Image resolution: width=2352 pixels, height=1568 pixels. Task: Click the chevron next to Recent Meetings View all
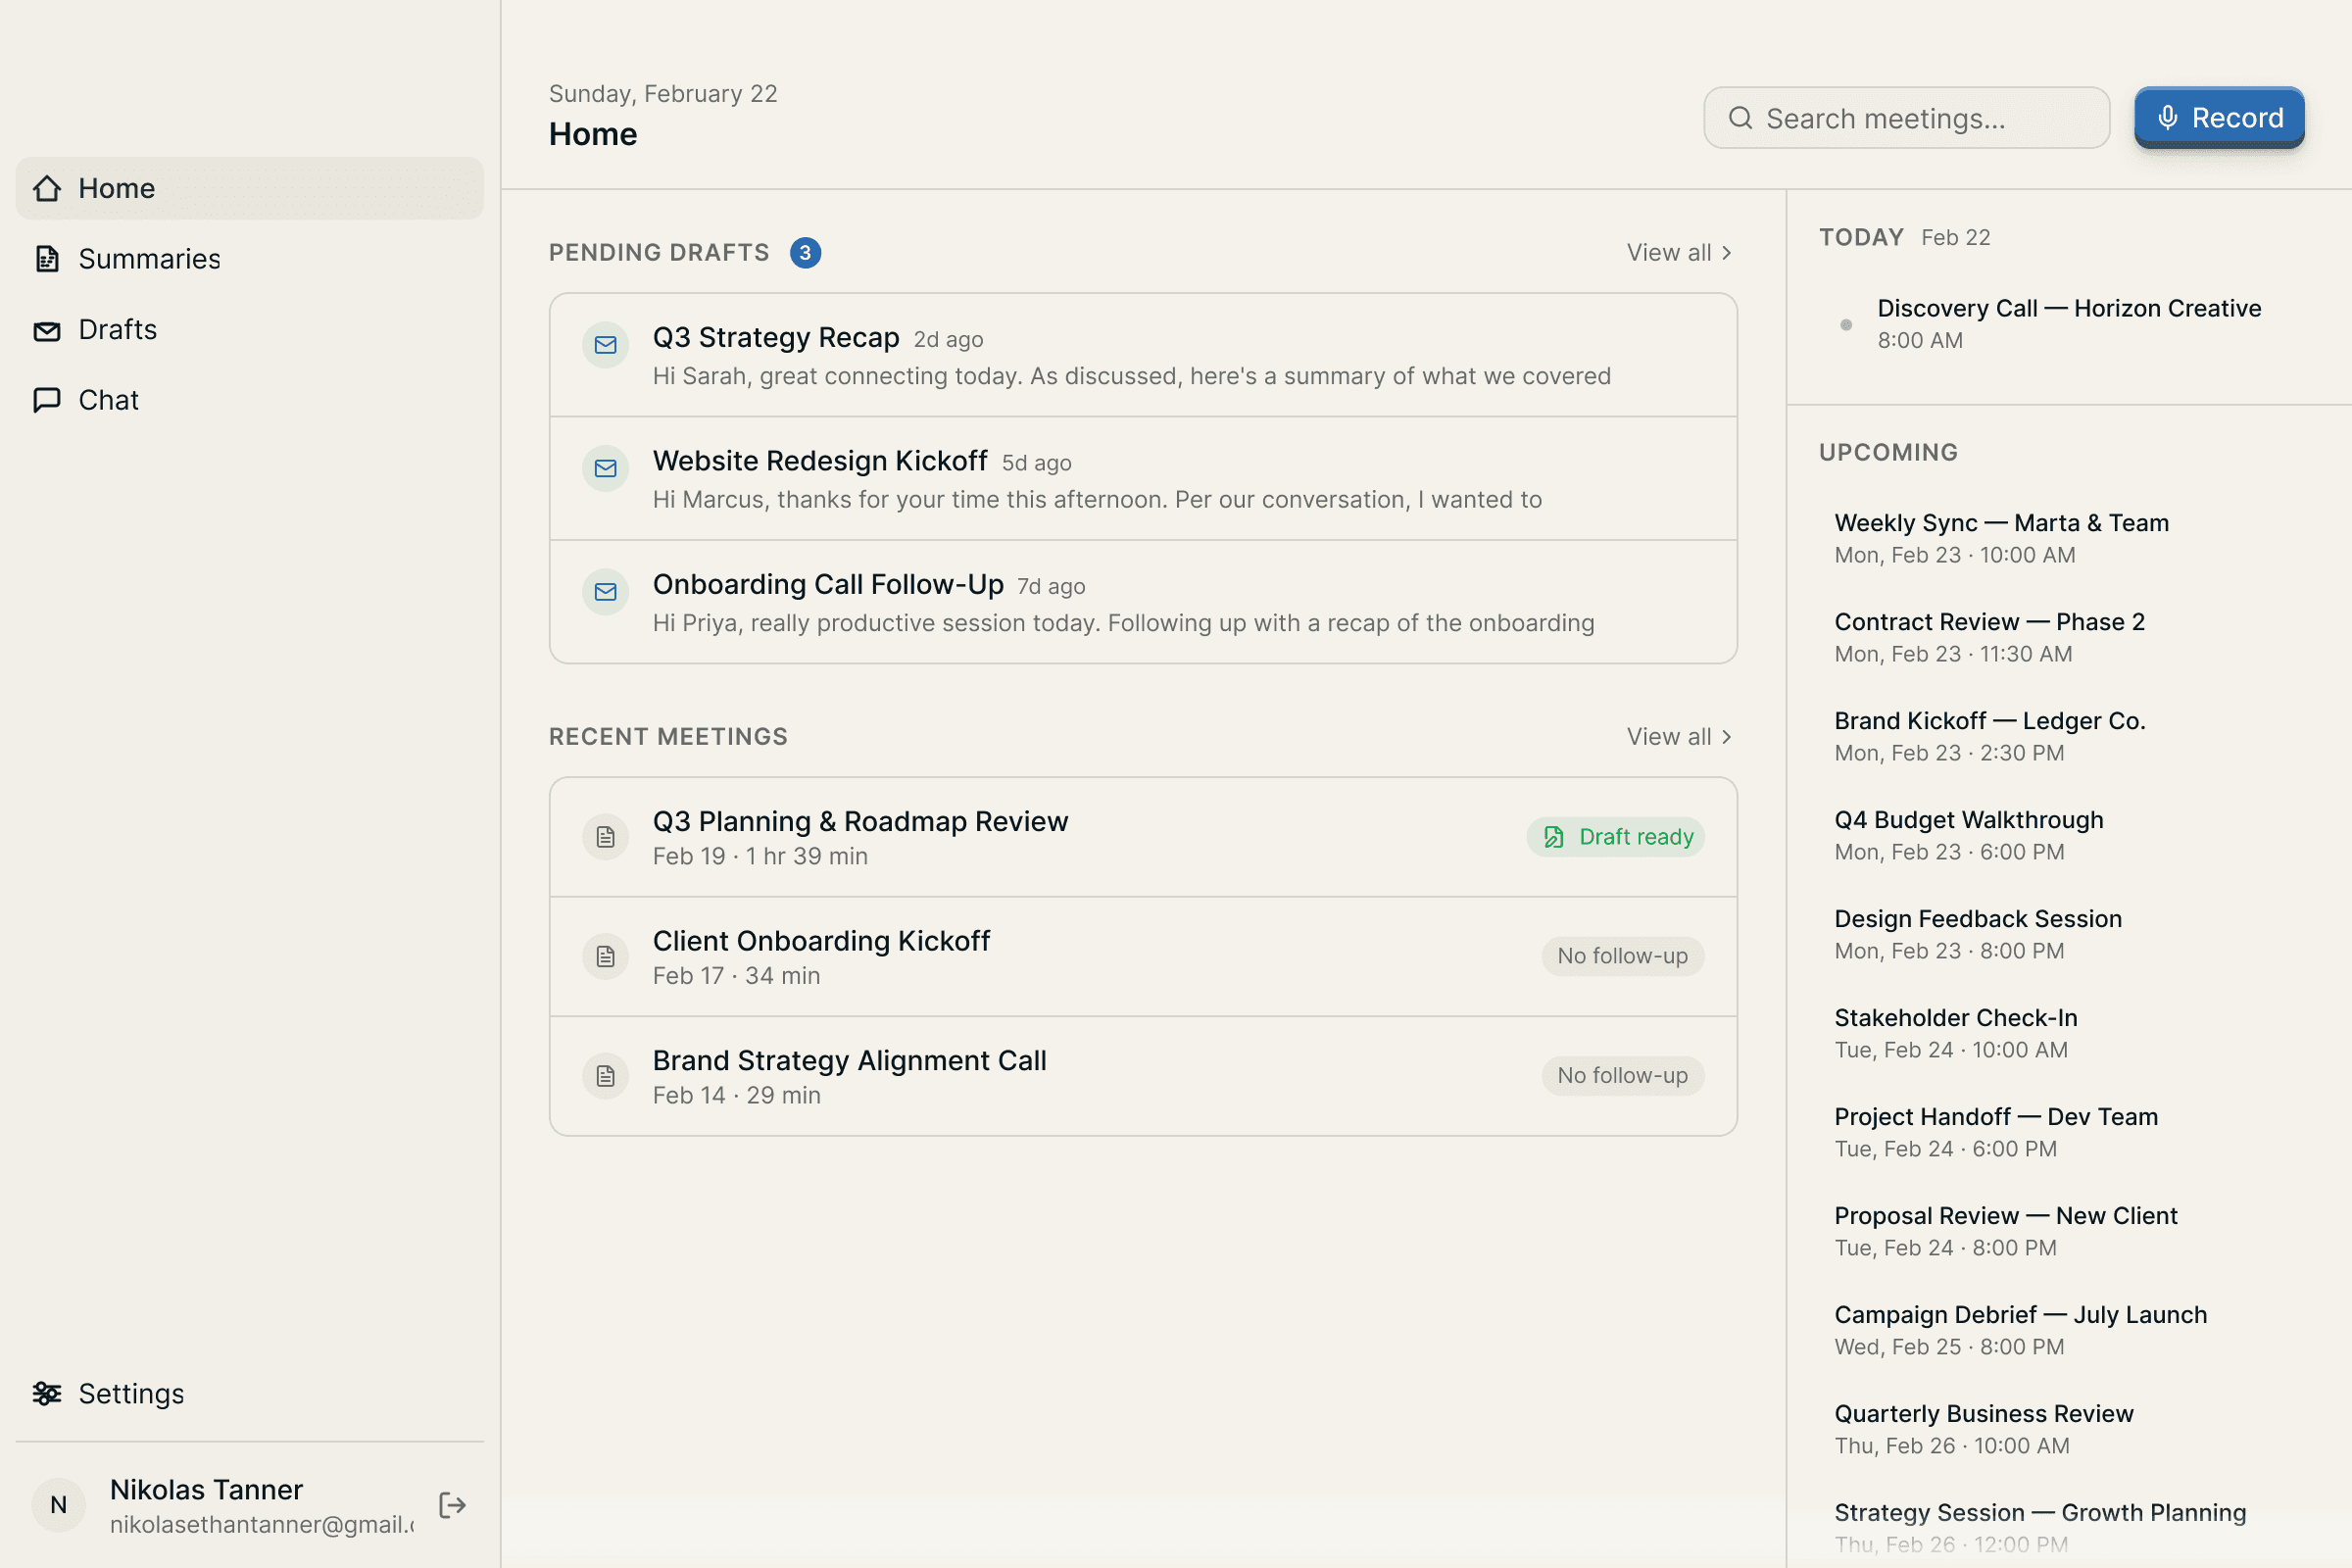coord(1726,736)
